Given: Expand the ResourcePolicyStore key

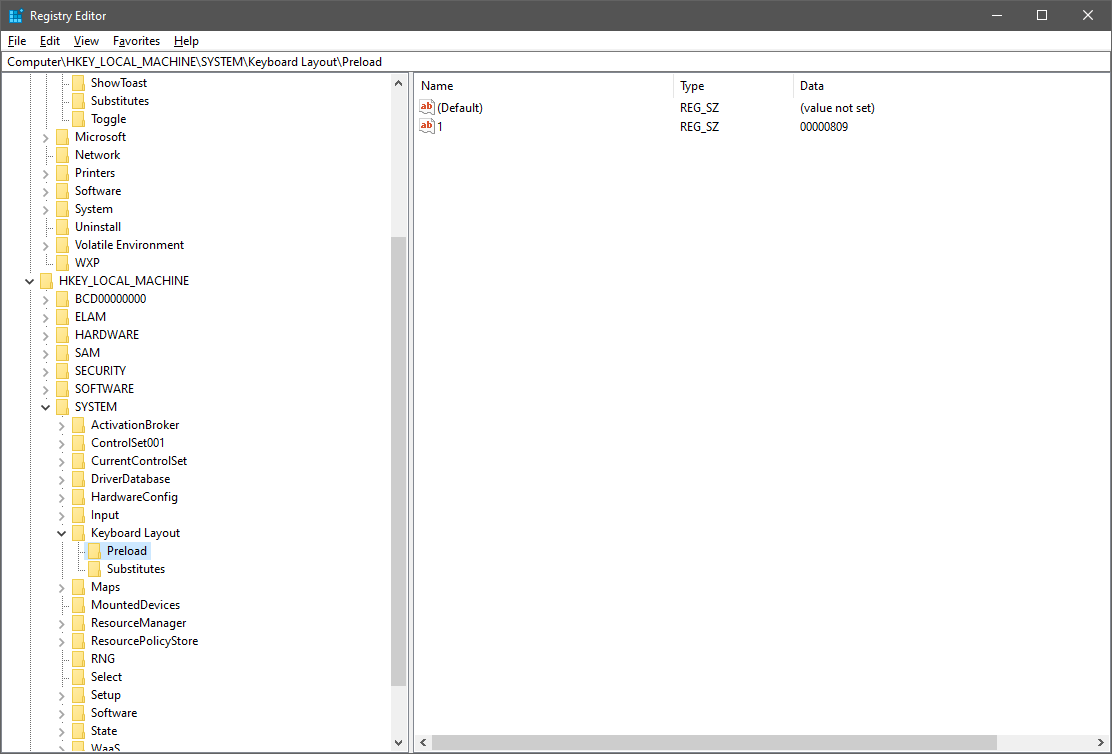Looking at the screenshot, I should pyautogui.click(x=62, y=641).
